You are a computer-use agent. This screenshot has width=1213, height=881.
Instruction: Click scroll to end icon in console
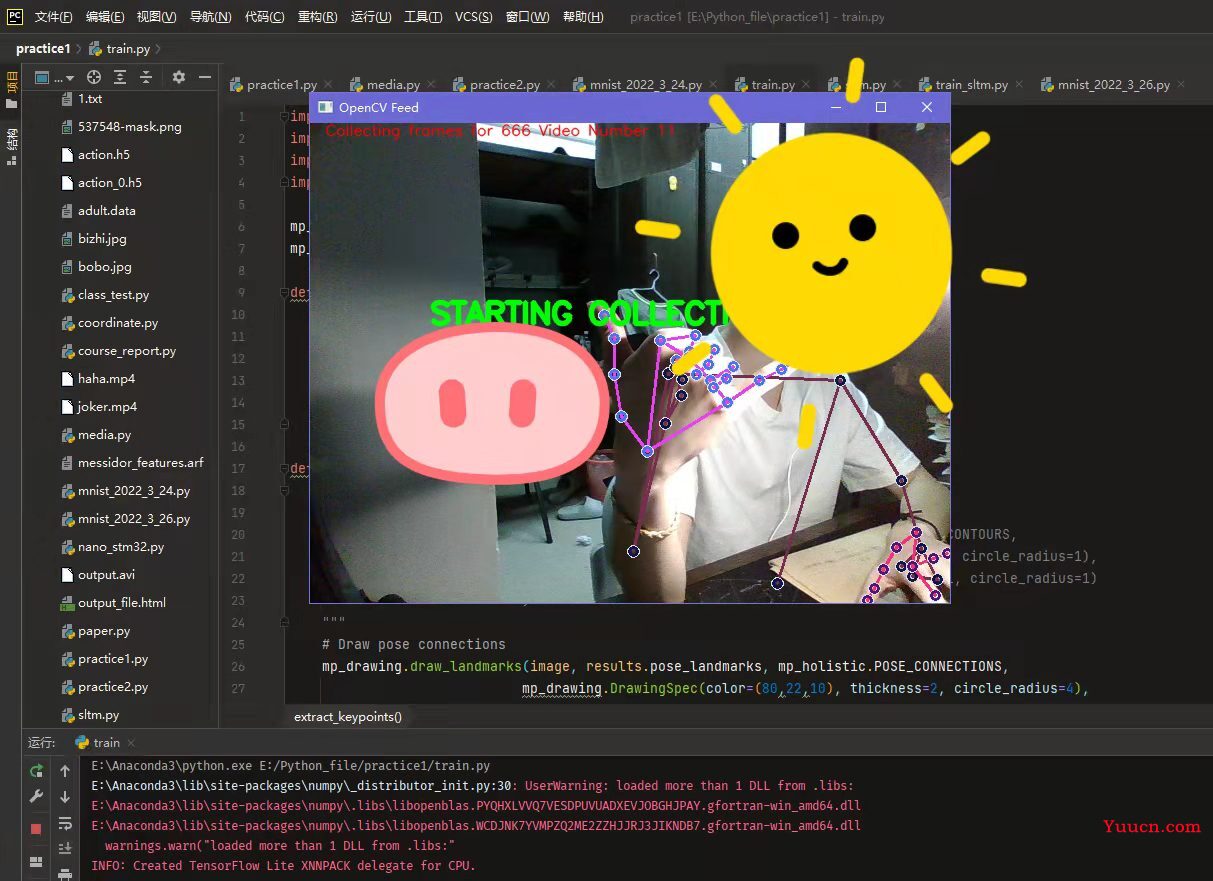65,848
